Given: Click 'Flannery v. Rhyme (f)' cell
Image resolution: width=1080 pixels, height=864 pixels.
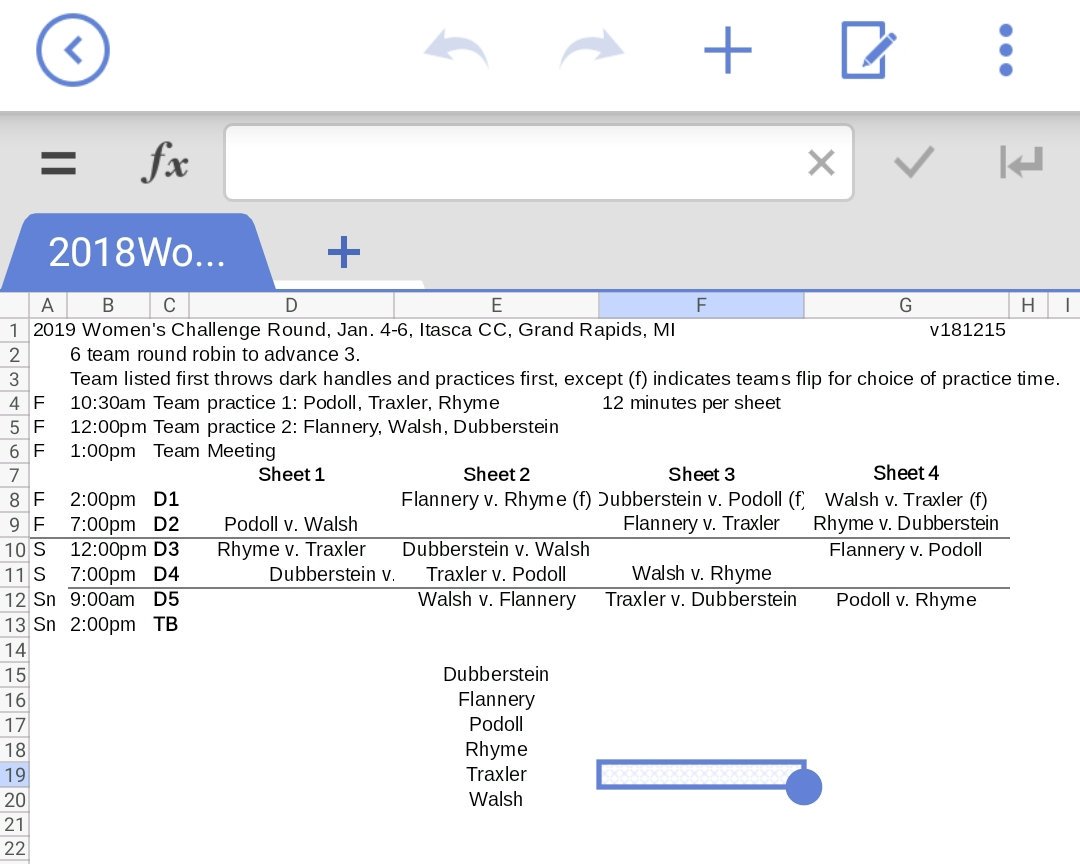Looking at the screenshot, I should tap(496, 500).
